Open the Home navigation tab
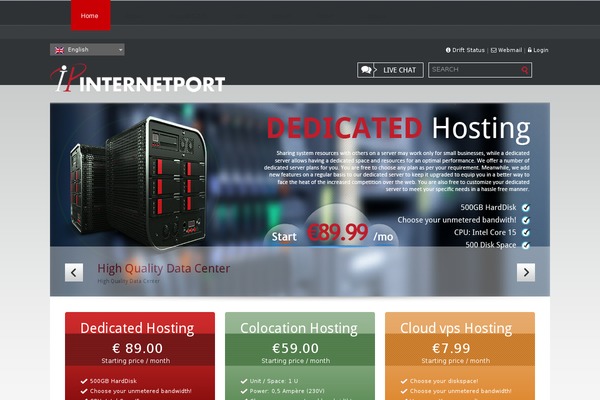Screen dimensions: 600x400 pos(91,15)
